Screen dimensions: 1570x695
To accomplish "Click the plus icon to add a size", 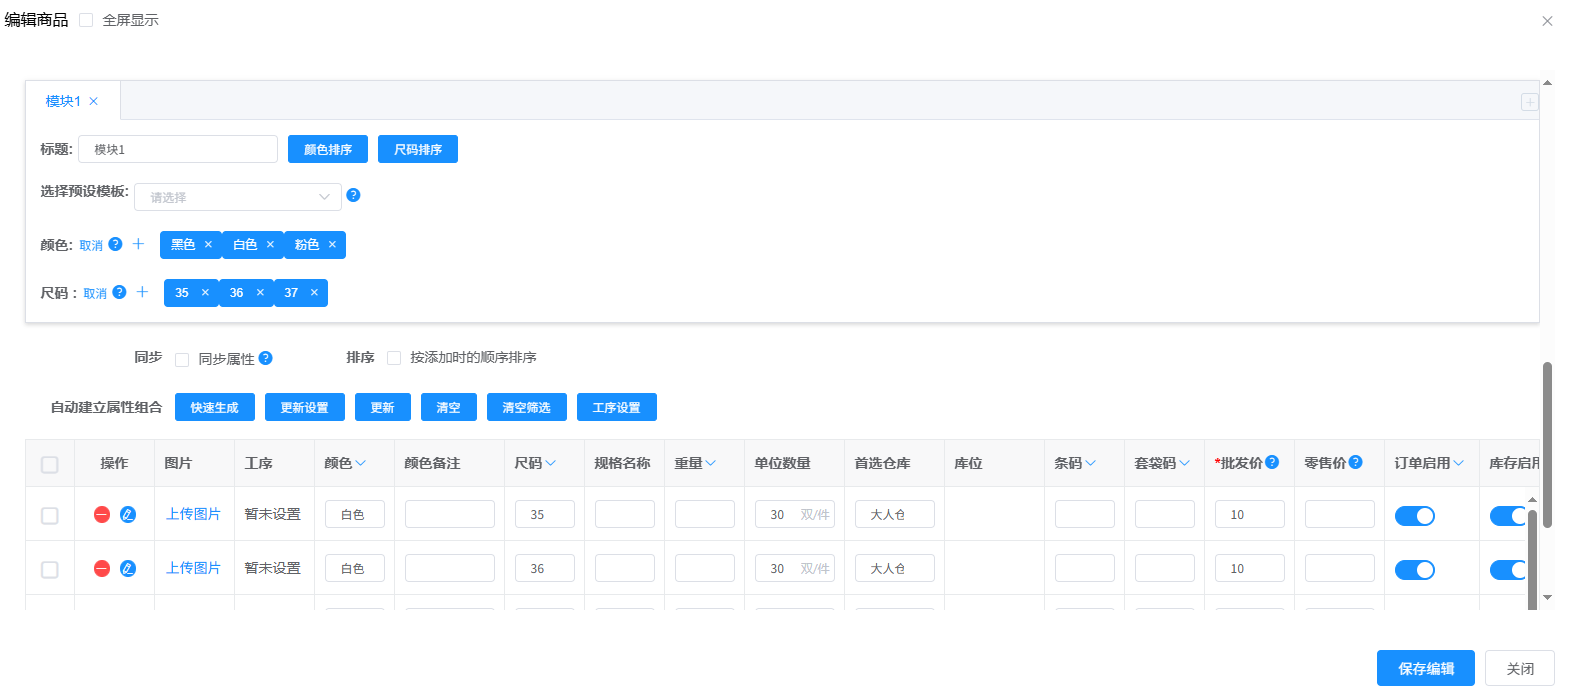I will pyautogui.click(x=142, y=292).
